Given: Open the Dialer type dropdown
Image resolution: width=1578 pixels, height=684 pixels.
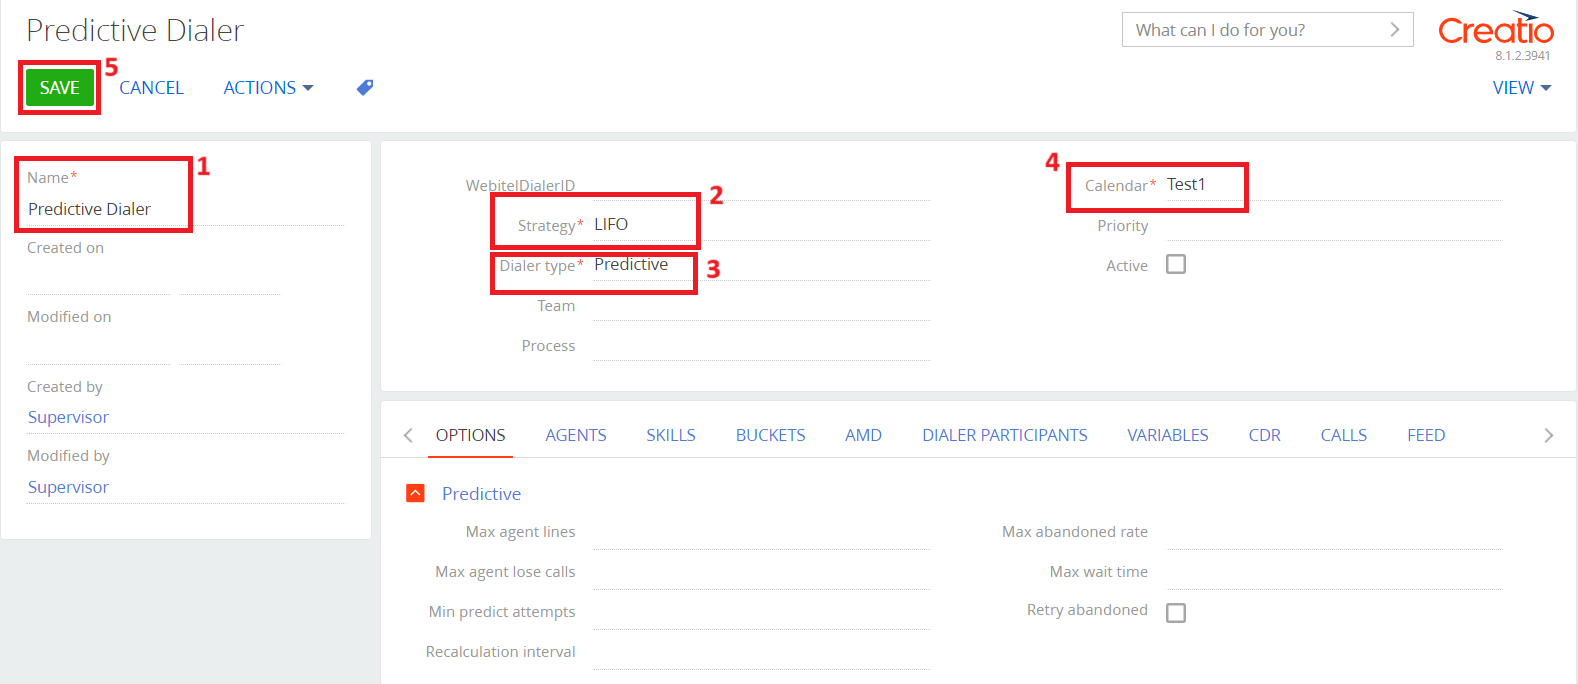Looking at the screenshot, I should pyautogui.click(x=761, y=265).
